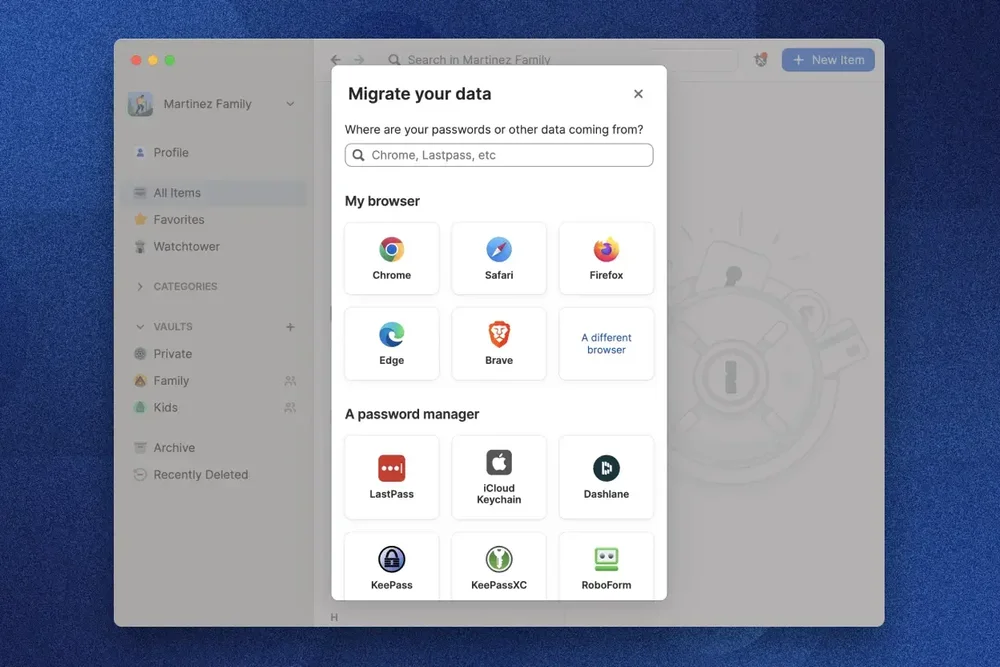
Task: Go back with the left arrow
Action: click(335, 59)
